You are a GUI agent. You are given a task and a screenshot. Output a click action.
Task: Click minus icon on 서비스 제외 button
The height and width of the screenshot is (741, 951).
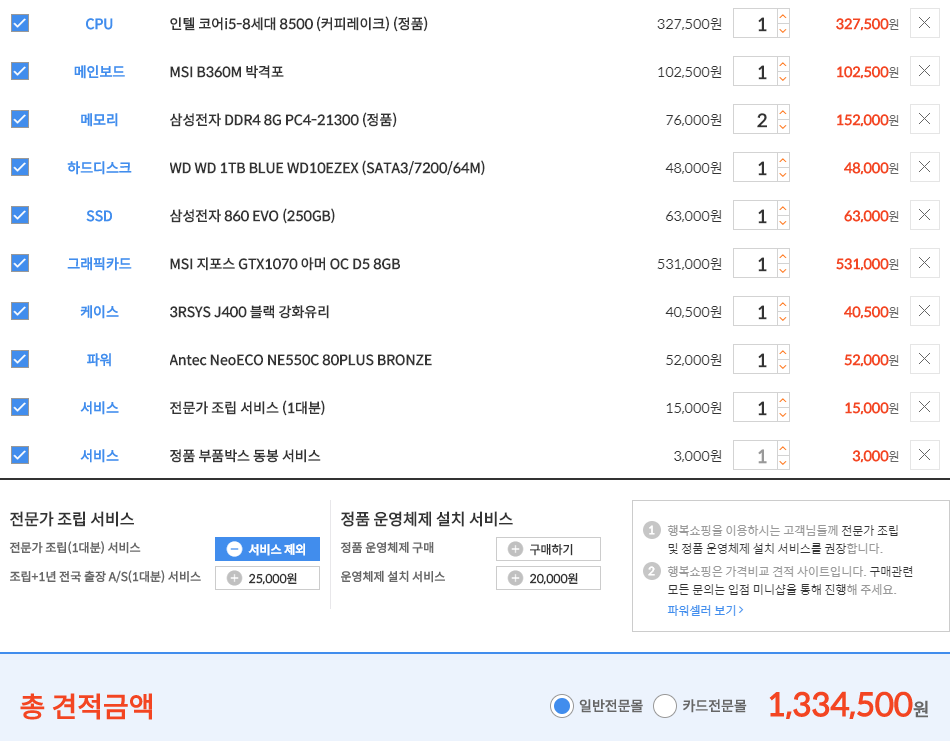point(234,549)
